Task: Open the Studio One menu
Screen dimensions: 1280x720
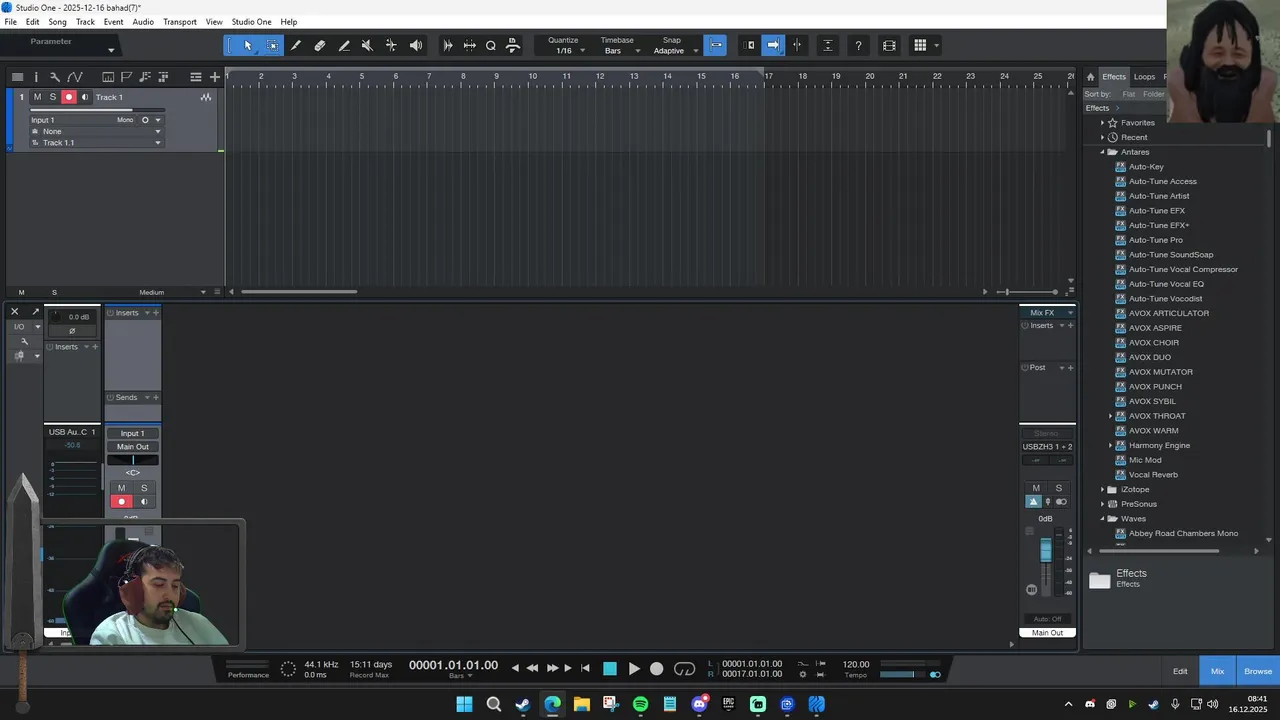Action: [251, 22]
